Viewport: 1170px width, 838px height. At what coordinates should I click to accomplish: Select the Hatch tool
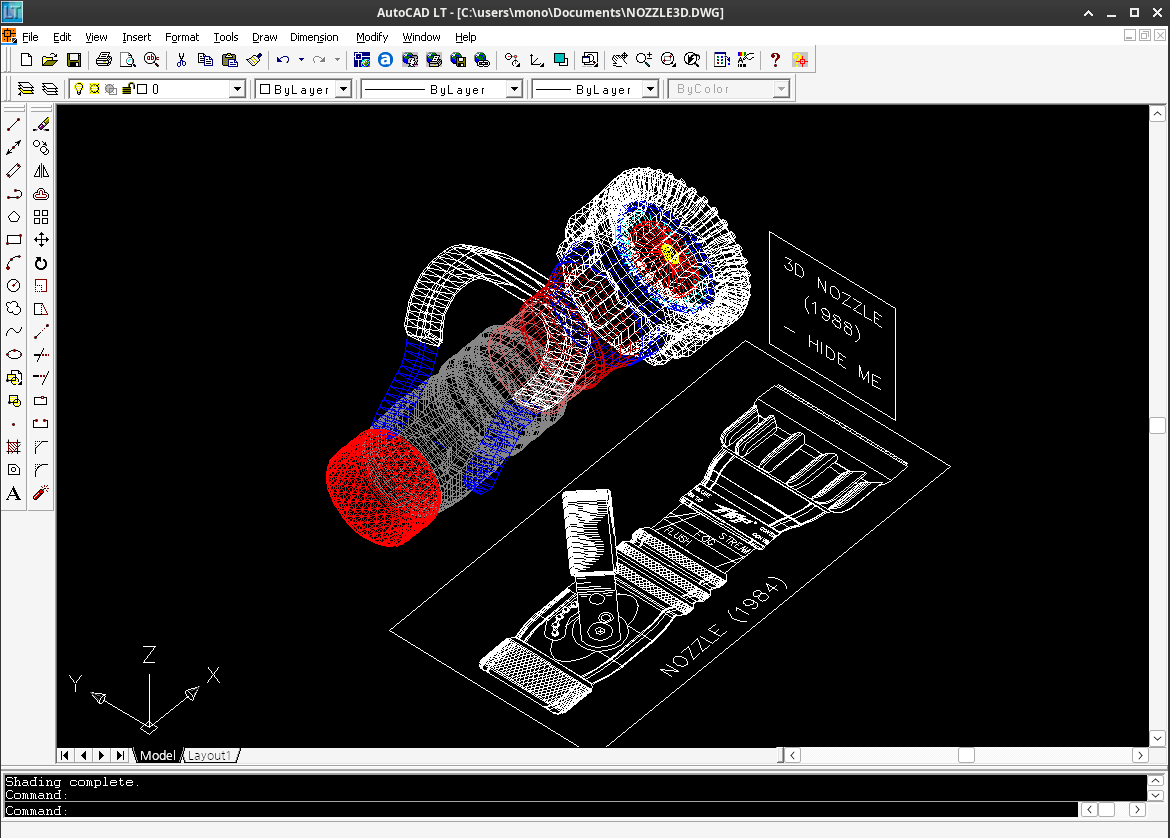coord(13,447)
